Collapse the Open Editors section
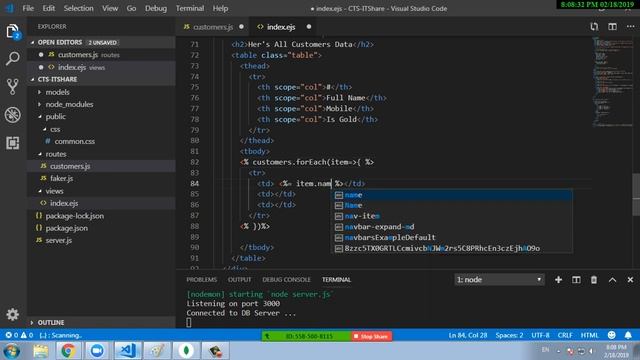 pos(102,42)
